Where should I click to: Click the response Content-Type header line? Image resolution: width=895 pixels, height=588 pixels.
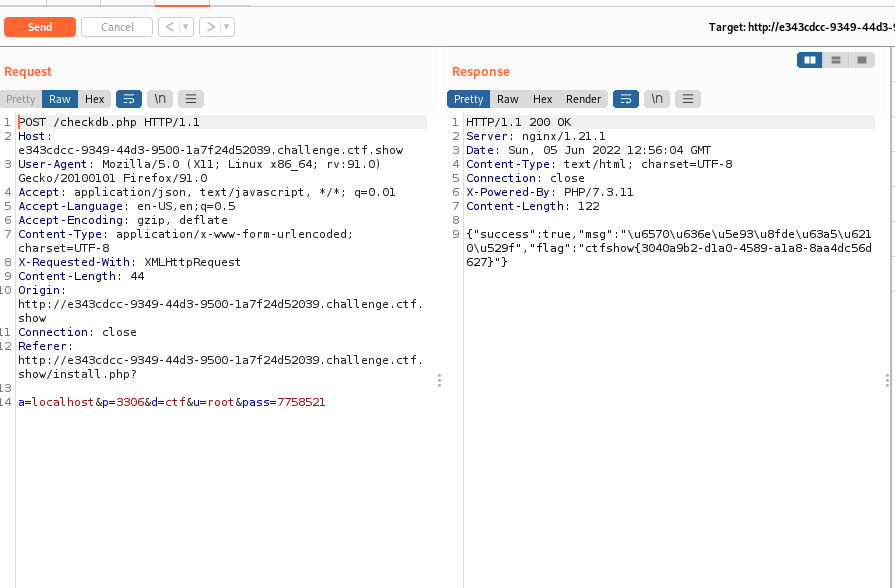click(x=599, y=164)
